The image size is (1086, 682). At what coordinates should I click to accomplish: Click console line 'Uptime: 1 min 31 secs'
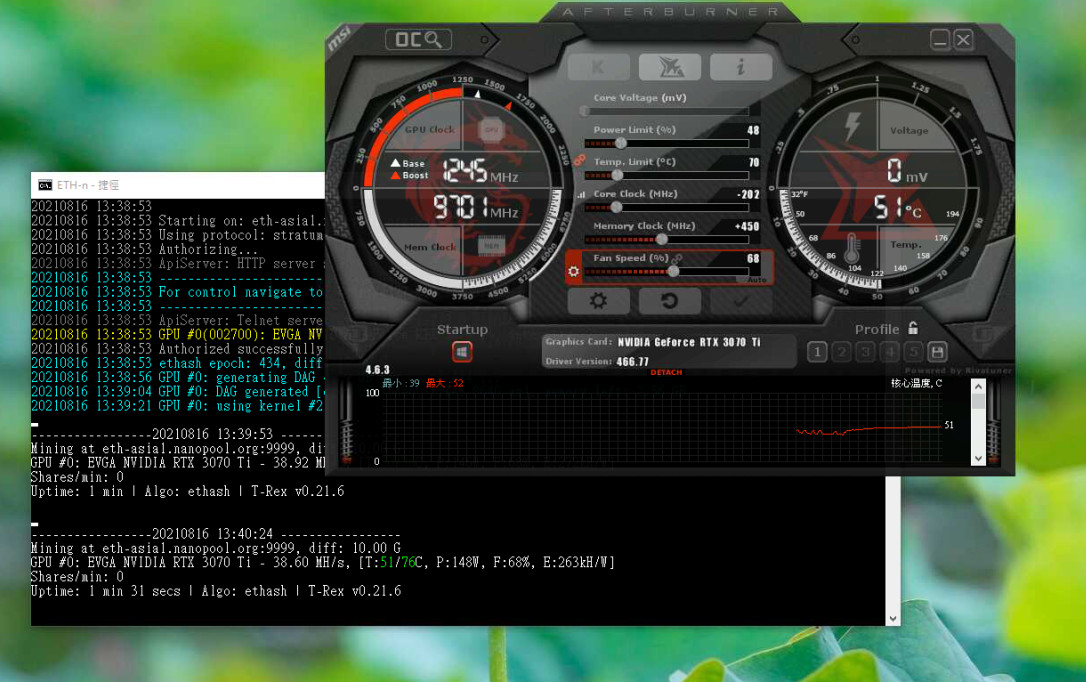[x=216, y=591]
